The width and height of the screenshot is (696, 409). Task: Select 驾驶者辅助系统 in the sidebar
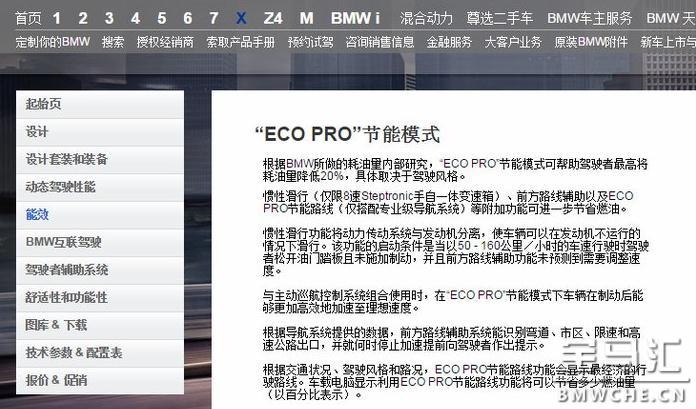100,270
